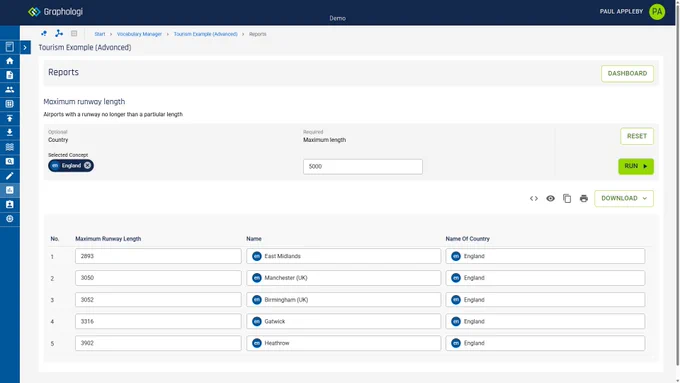Click the Graphologi logo
The height and width of the screenshot is (383, 680).
coord(55,12)
